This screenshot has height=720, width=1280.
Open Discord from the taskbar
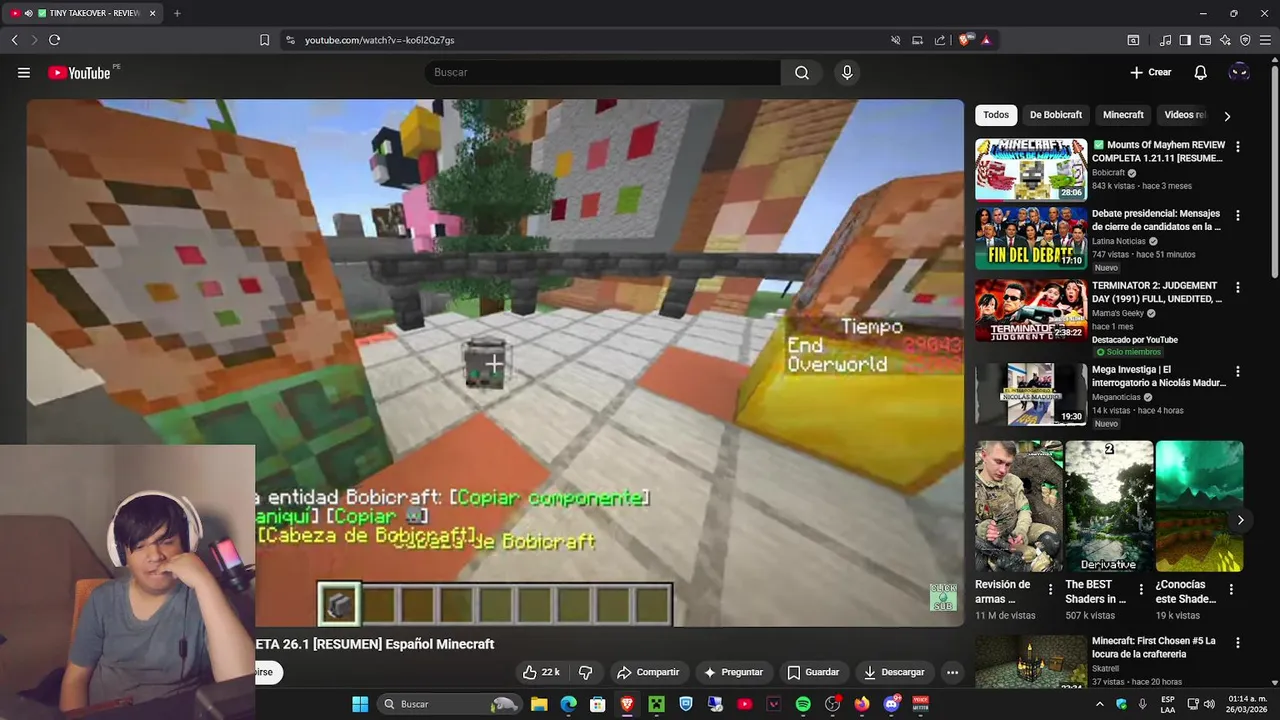coord(891,704)
